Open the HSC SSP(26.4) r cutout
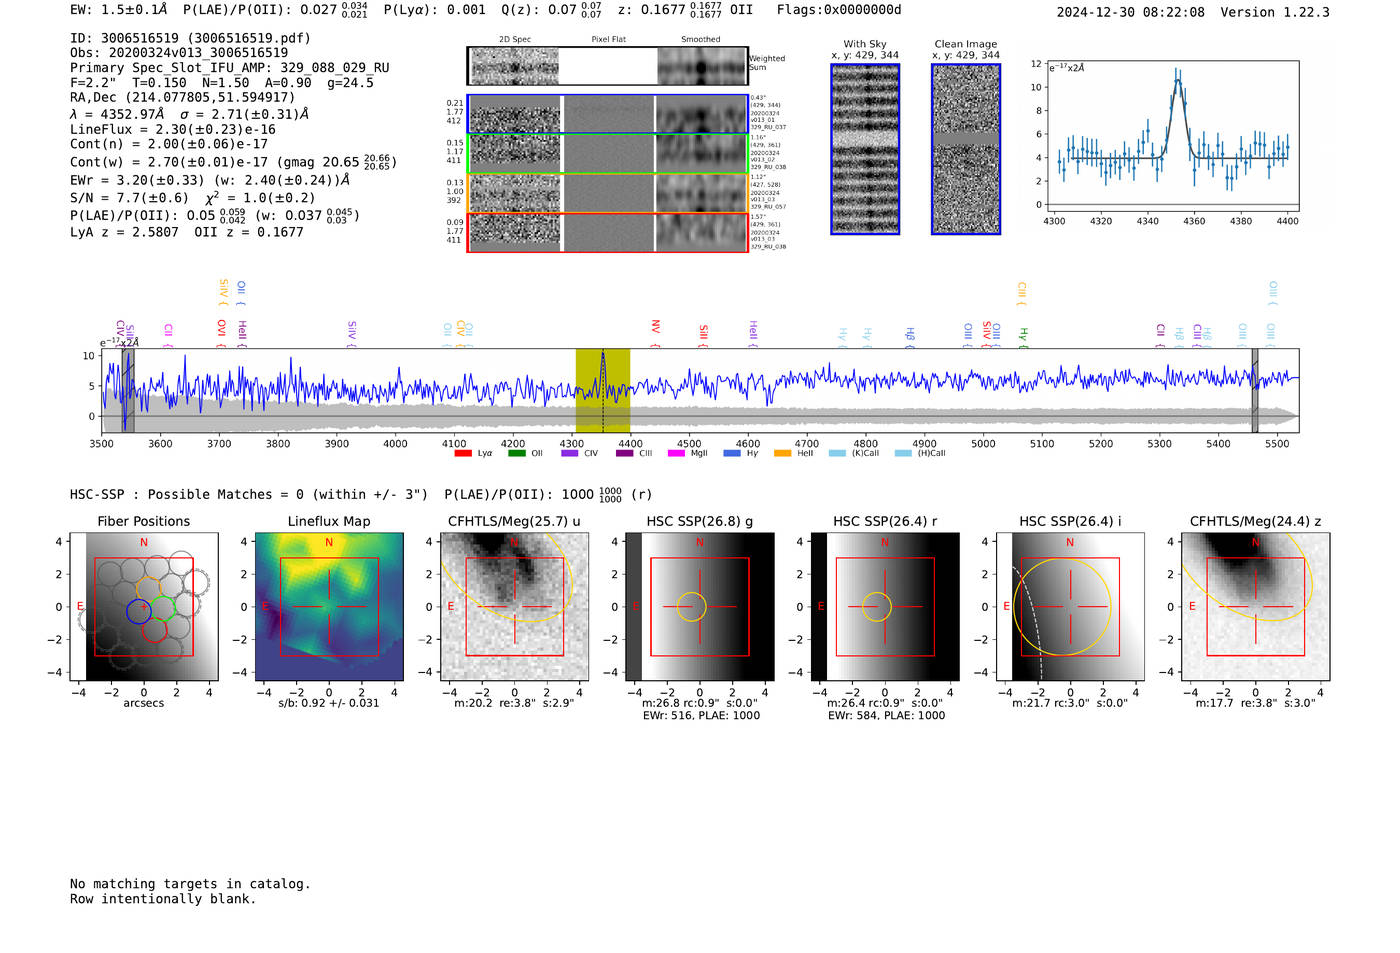 (x=885, y=606)
